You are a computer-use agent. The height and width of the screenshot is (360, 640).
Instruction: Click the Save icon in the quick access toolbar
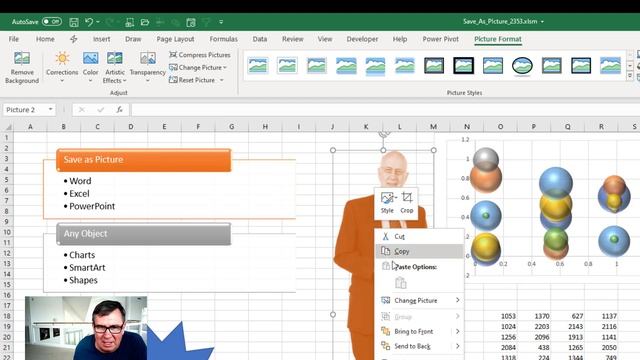pos(74,22)
